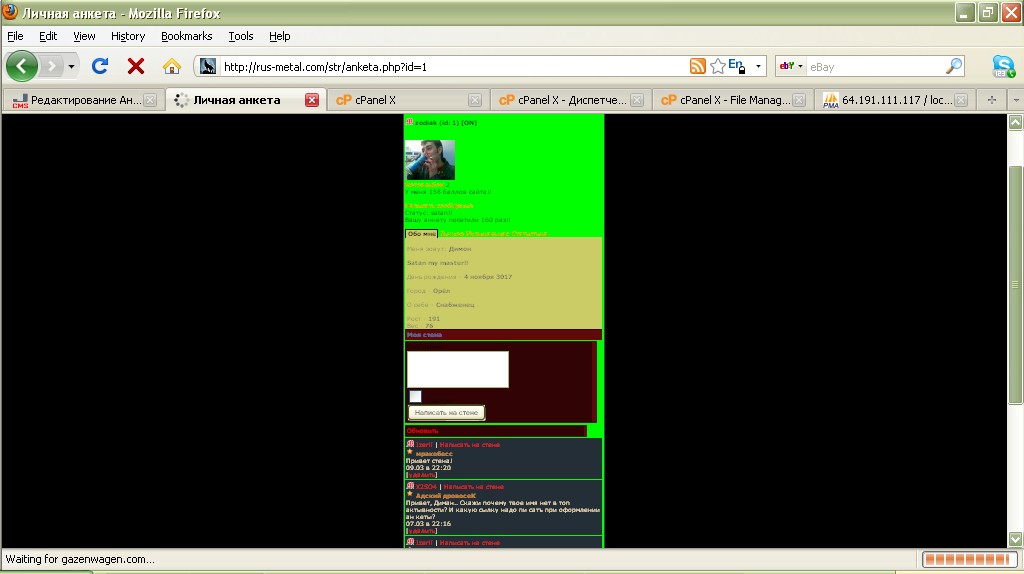
Task: Open the Tools menu
Action: [240, 36]
